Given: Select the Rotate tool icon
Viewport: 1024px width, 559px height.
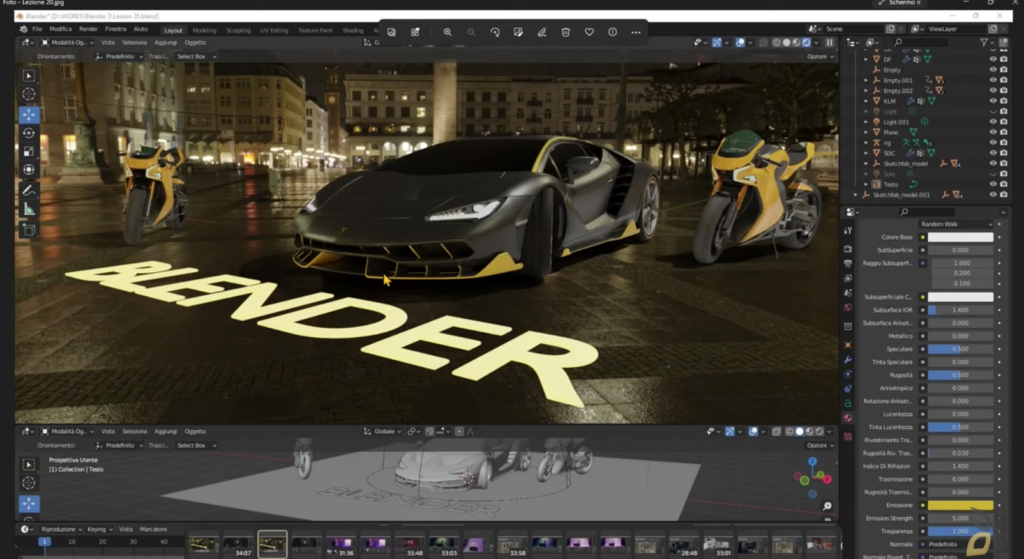Looking at the screenshot, I should coord(29,133).
